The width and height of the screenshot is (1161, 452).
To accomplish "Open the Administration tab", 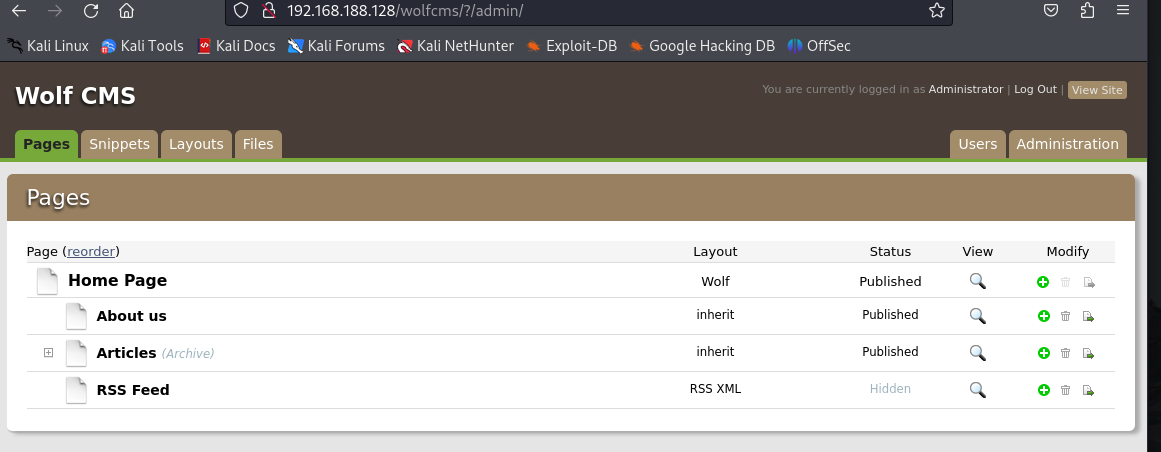I will [x=1067, y=144].
